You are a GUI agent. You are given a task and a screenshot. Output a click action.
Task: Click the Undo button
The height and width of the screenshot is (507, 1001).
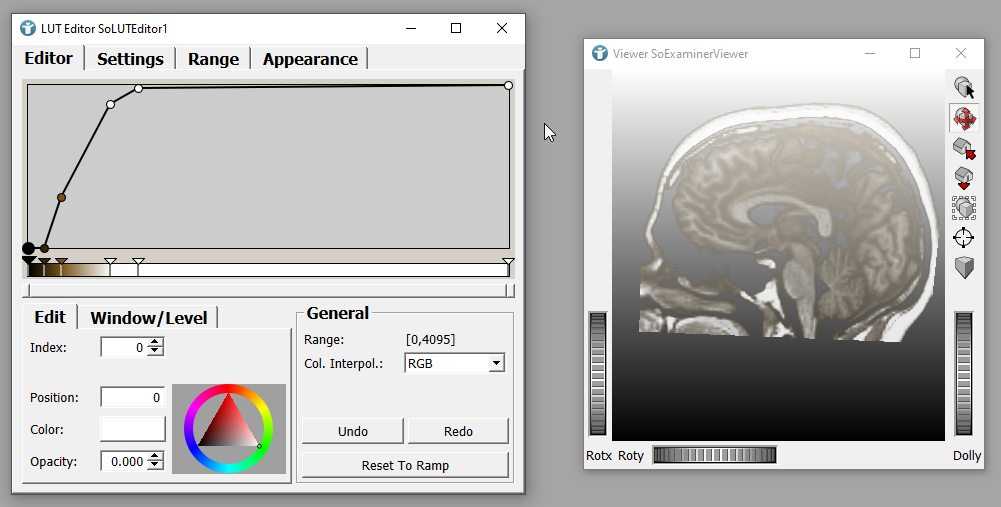point(353,431)
